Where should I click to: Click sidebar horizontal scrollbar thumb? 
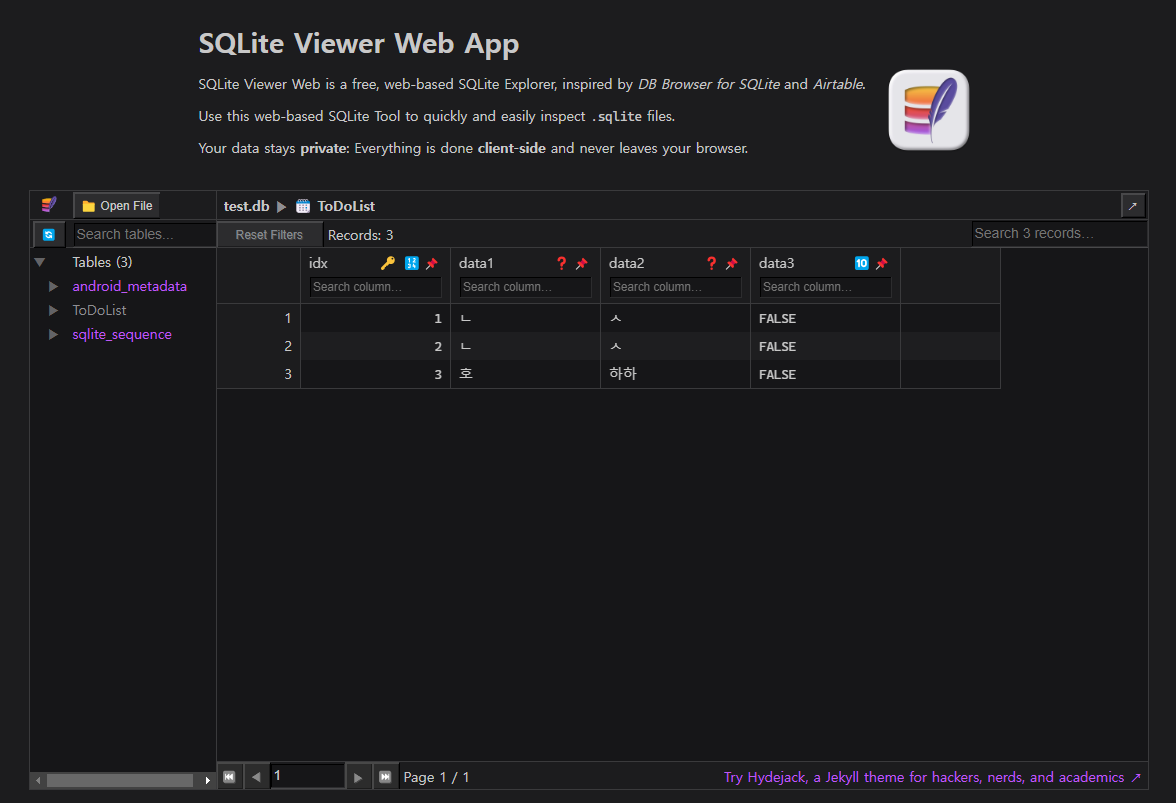tap(120, 781)
